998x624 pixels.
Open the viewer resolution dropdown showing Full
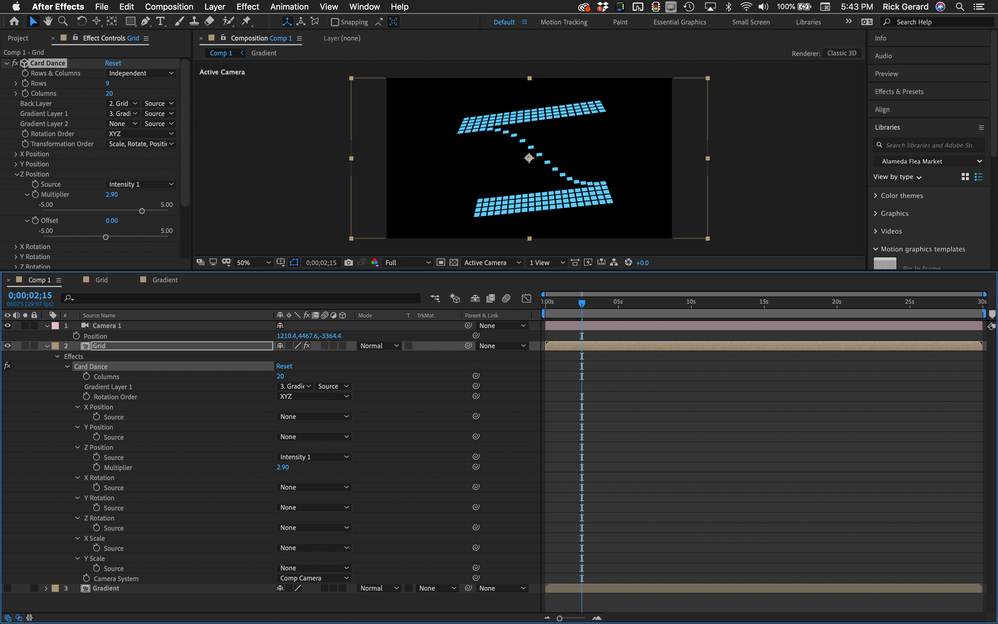point(407,262)
